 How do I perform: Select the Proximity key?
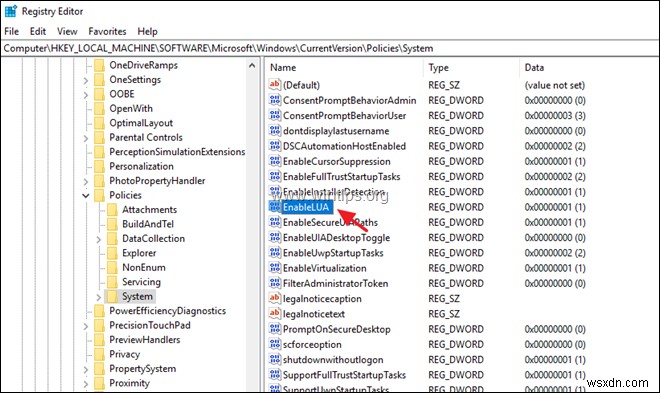pyautogui.click(x=129, y=383)
